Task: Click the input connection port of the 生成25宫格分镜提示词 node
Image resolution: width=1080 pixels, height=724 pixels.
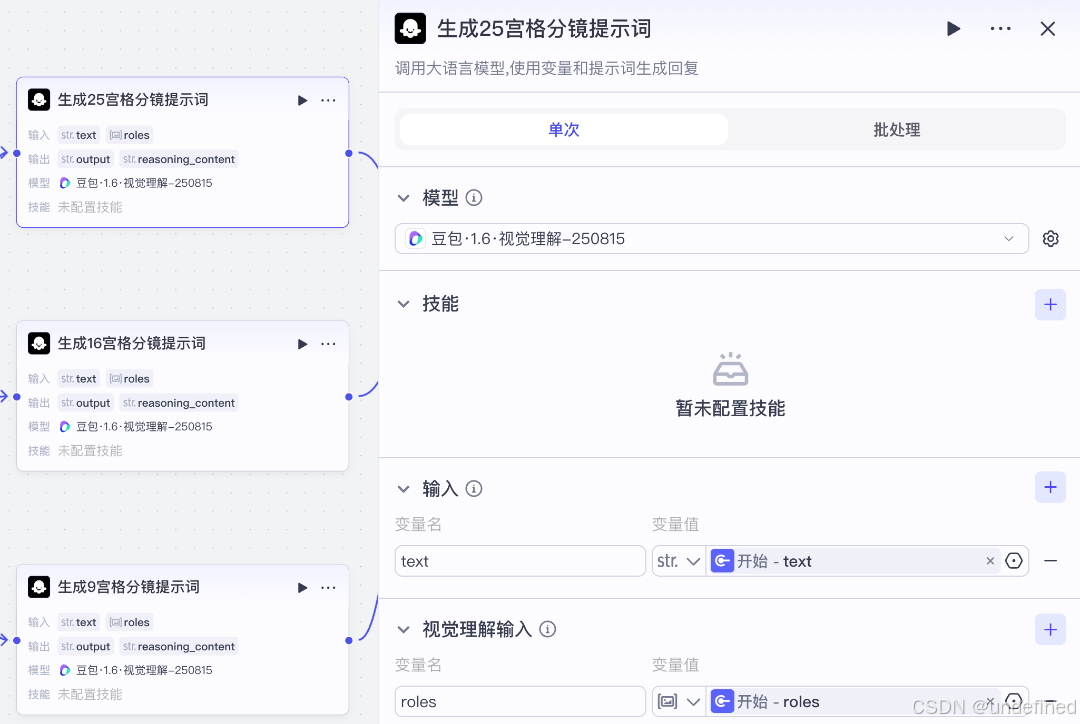Action: click(x=17, y=153)
